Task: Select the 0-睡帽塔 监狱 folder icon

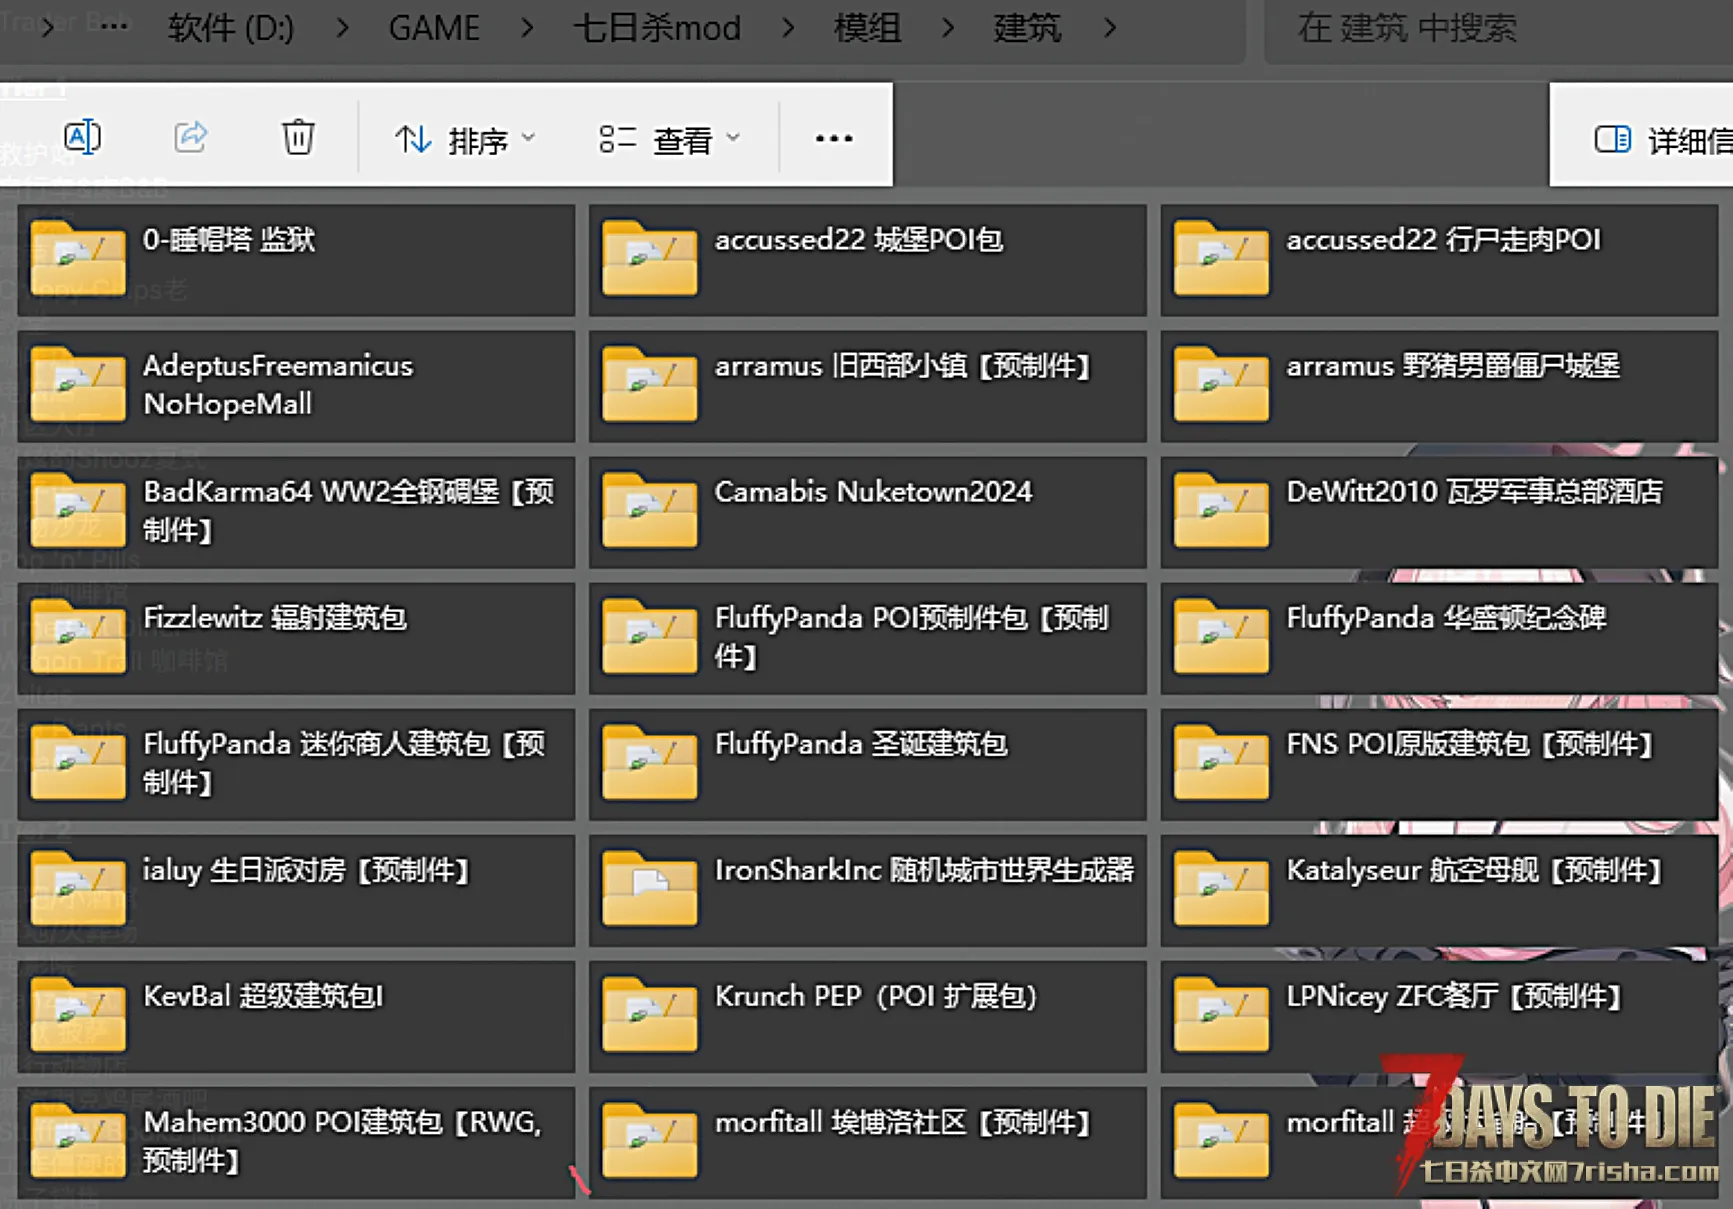Action: (x=78, y=258)
